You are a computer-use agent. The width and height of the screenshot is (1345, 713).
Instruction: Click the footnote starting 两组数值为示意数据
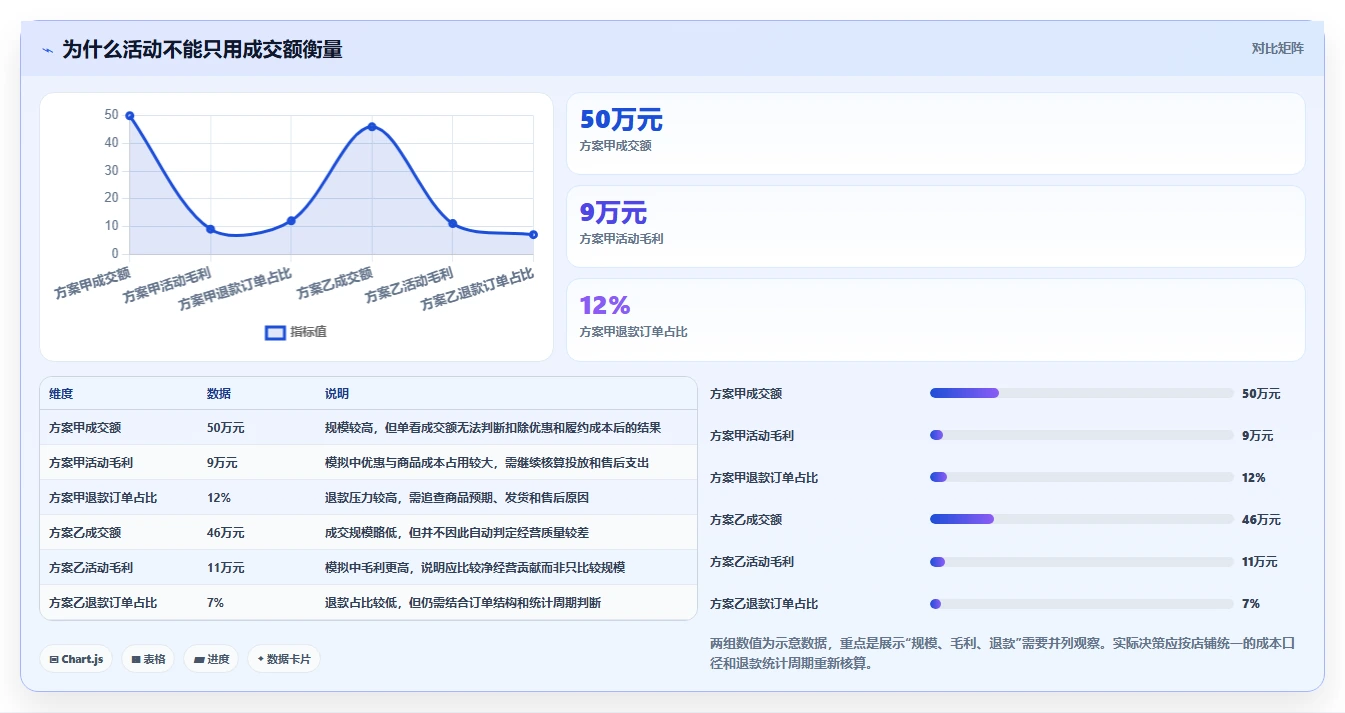tap(1003, 653)
